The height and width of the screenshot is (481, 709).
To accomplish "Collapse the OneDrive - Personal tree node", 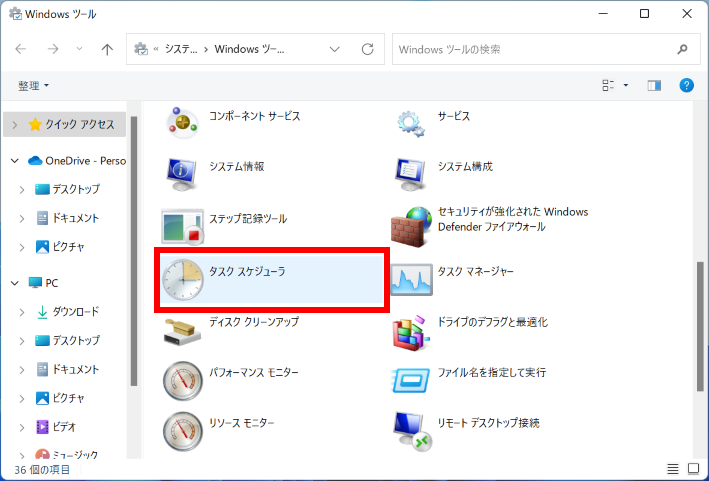I will (x=14, y=160).
